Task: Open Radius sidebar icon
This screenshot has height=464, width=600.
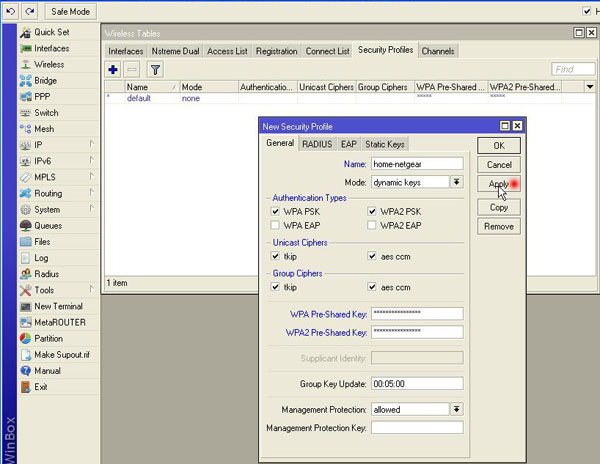Action: point(26,274)
